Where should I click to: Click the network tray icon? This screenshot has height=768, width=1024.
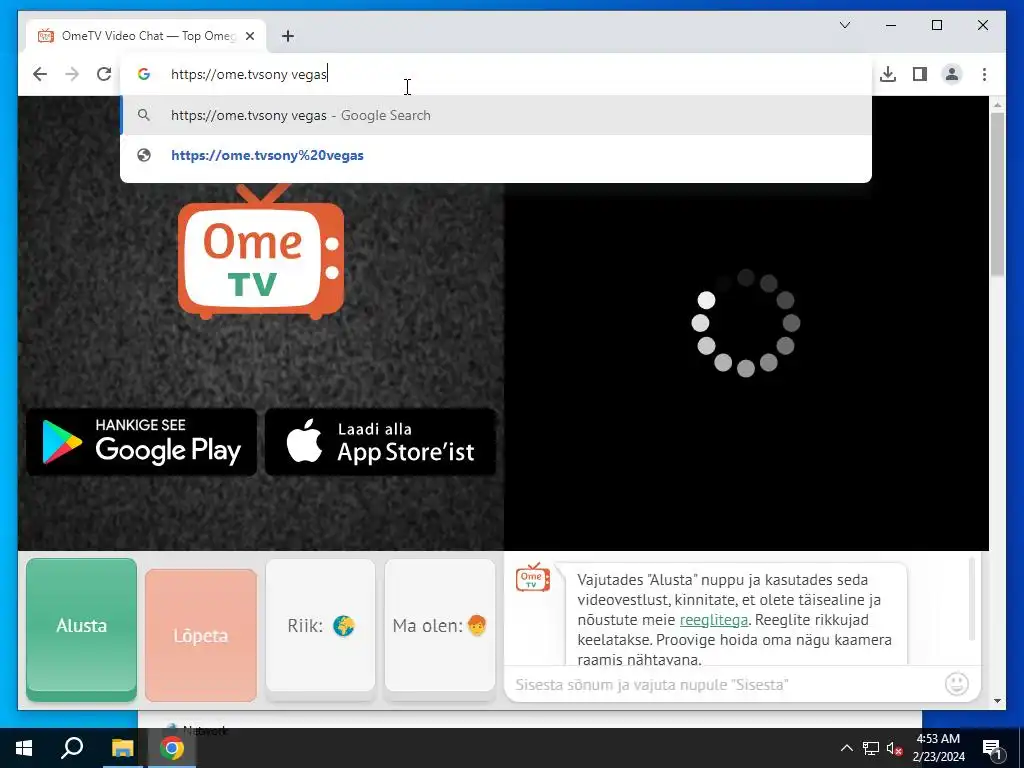[x=871, y=748]
